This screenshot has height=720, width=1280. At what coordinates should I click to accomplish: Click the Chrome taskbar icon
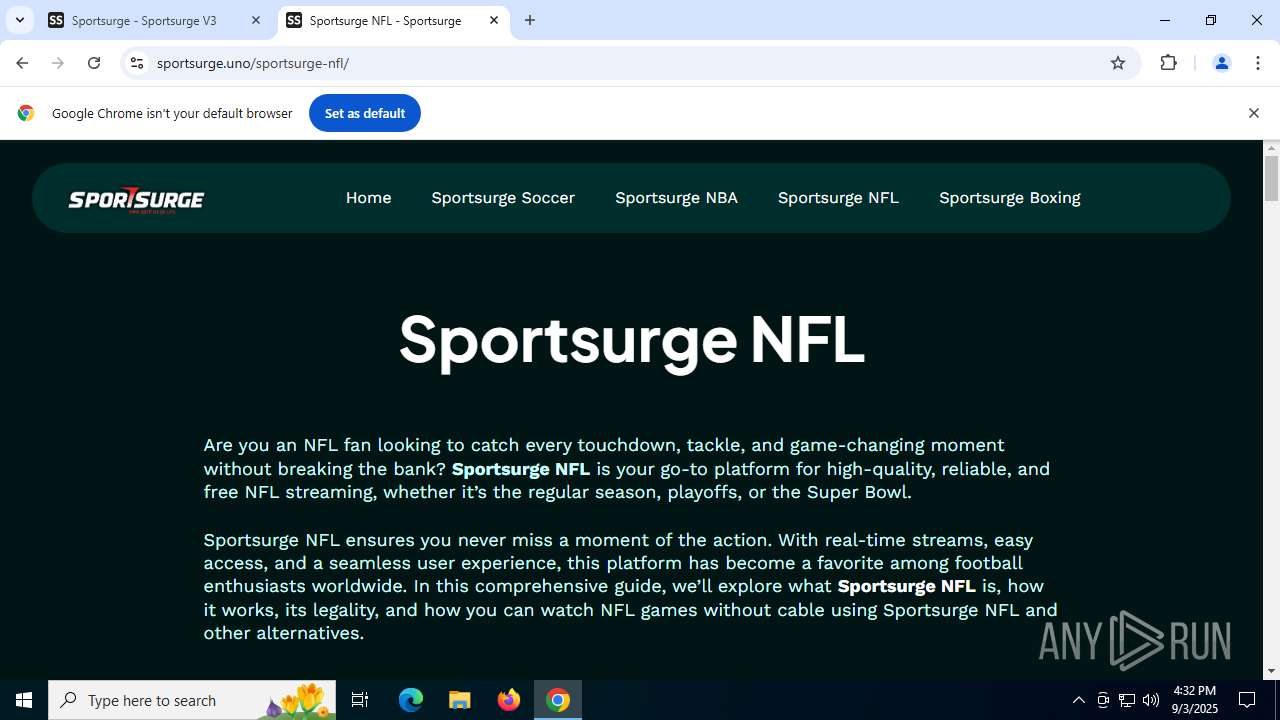(x=558, y=700)
